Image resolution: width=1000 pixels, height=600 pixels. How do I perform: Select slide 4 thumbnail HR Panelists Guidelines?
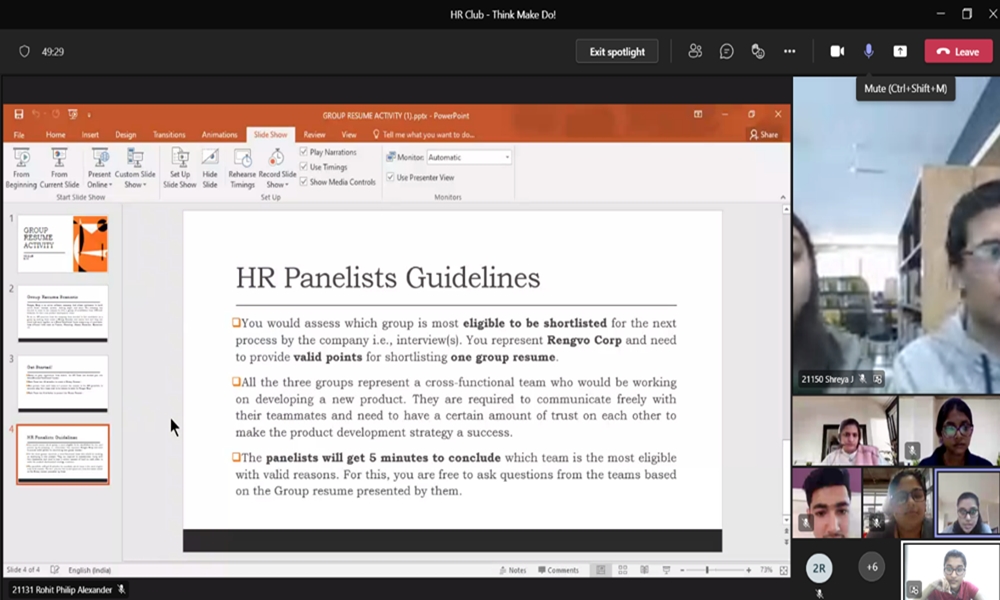click(x=62, y=455)
